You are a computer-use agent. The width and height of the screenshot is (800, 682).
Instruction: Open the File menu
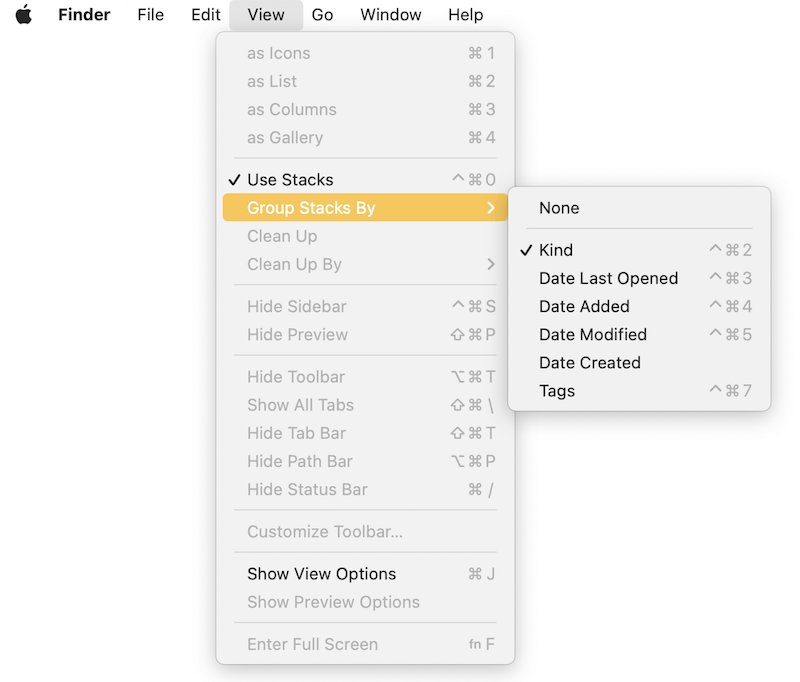pos(151,15)
